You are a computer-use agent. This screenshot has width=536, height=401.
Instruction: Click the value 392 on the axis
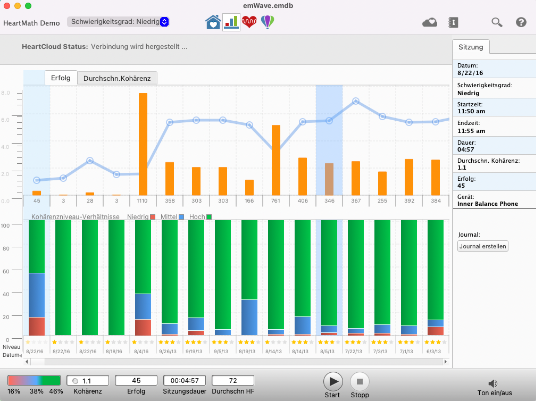(x=409, y=201)
